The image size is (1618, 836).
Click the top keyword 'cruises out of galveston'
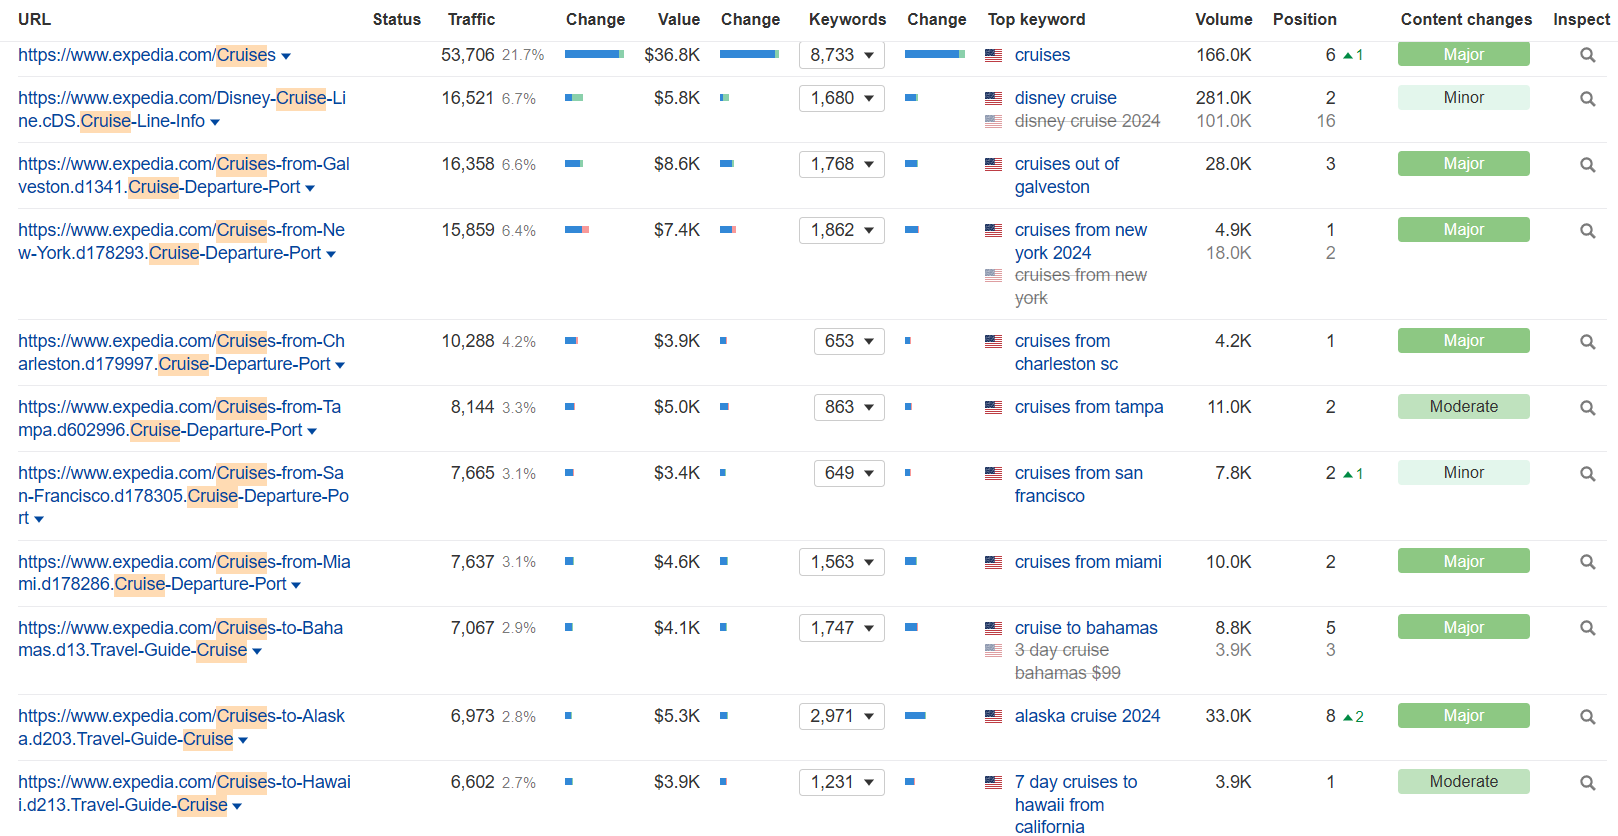coord(1066,175)
